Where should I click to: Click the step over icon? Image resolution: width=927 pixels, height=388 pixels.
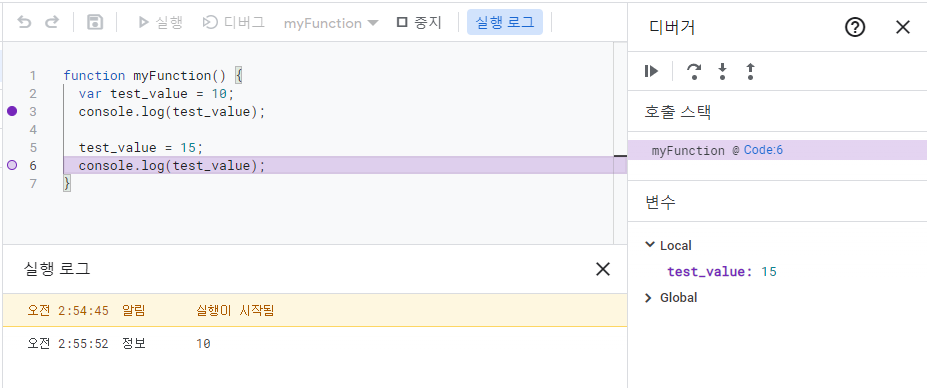(x=693, y=72)
